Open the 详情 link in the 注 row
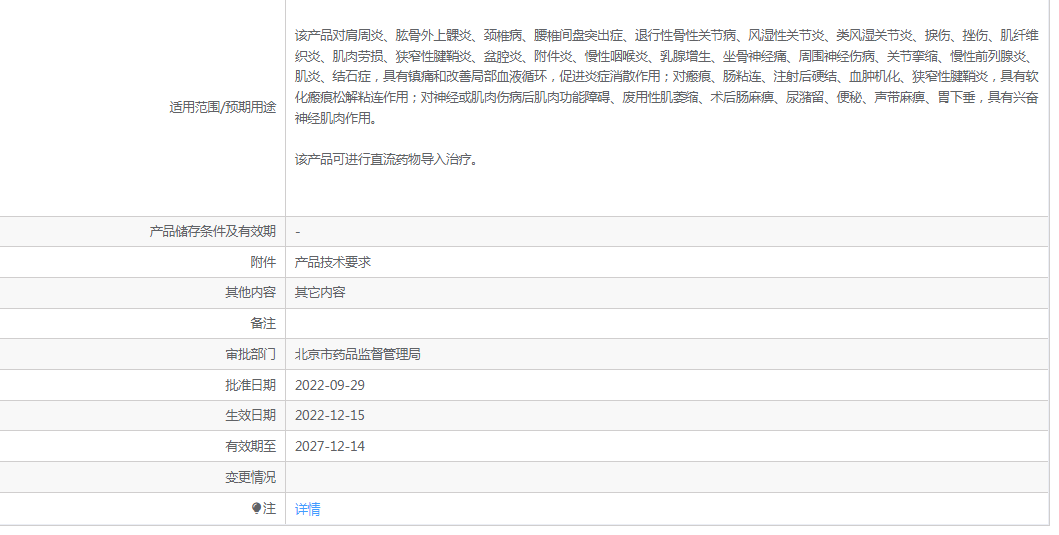Image resolution: width=1059 pixels, height=535 pixels. pos(308,509)
